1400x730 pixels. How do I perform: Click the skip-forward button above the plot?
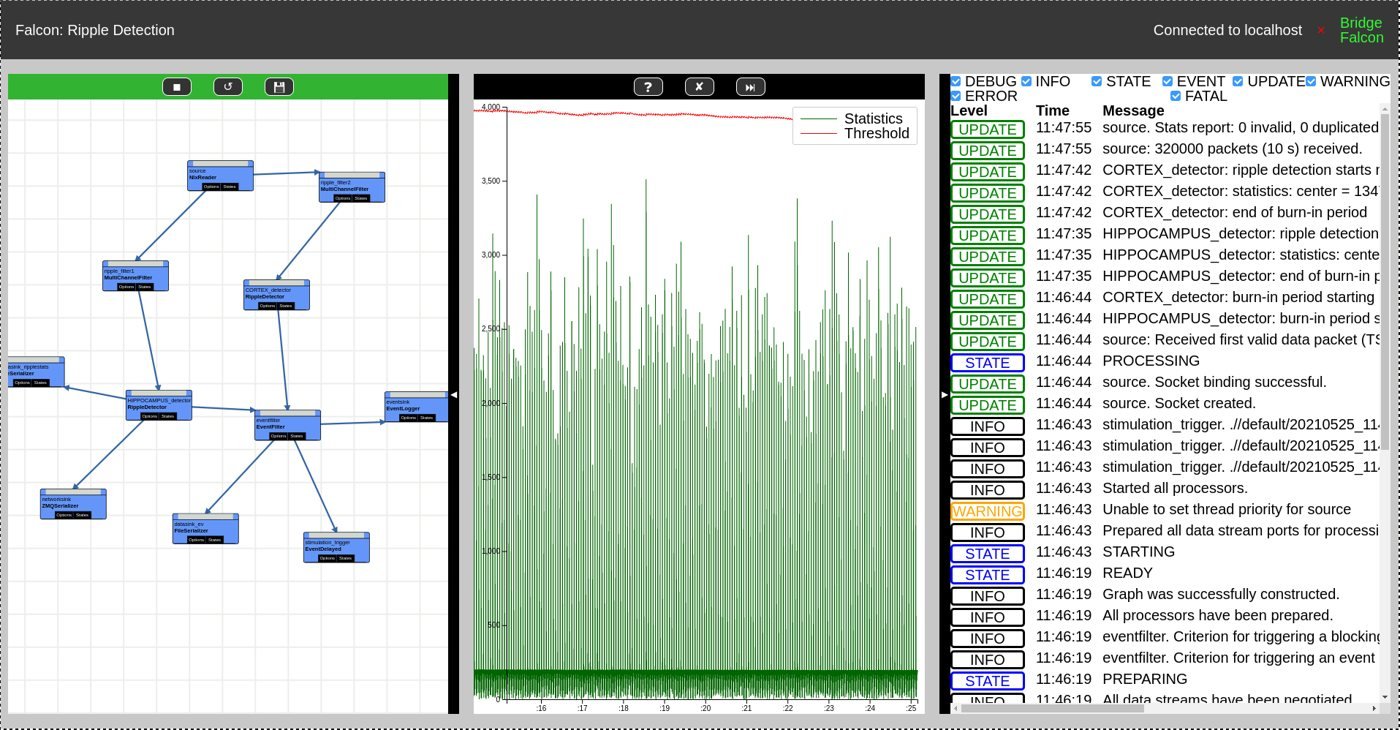tap(750, 87)
